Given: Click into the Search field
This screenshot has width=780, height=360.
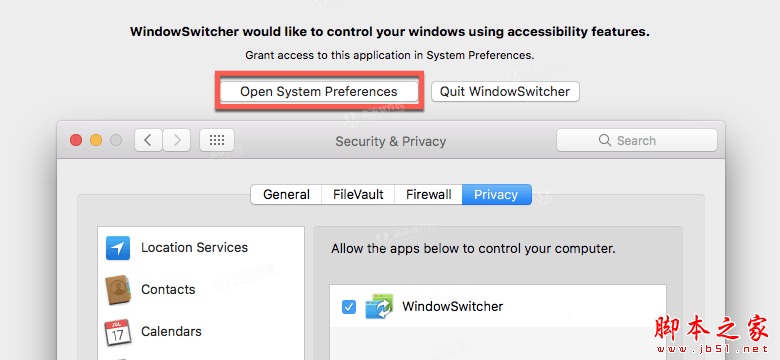Looking at the screenshot, I should point(637,140).
